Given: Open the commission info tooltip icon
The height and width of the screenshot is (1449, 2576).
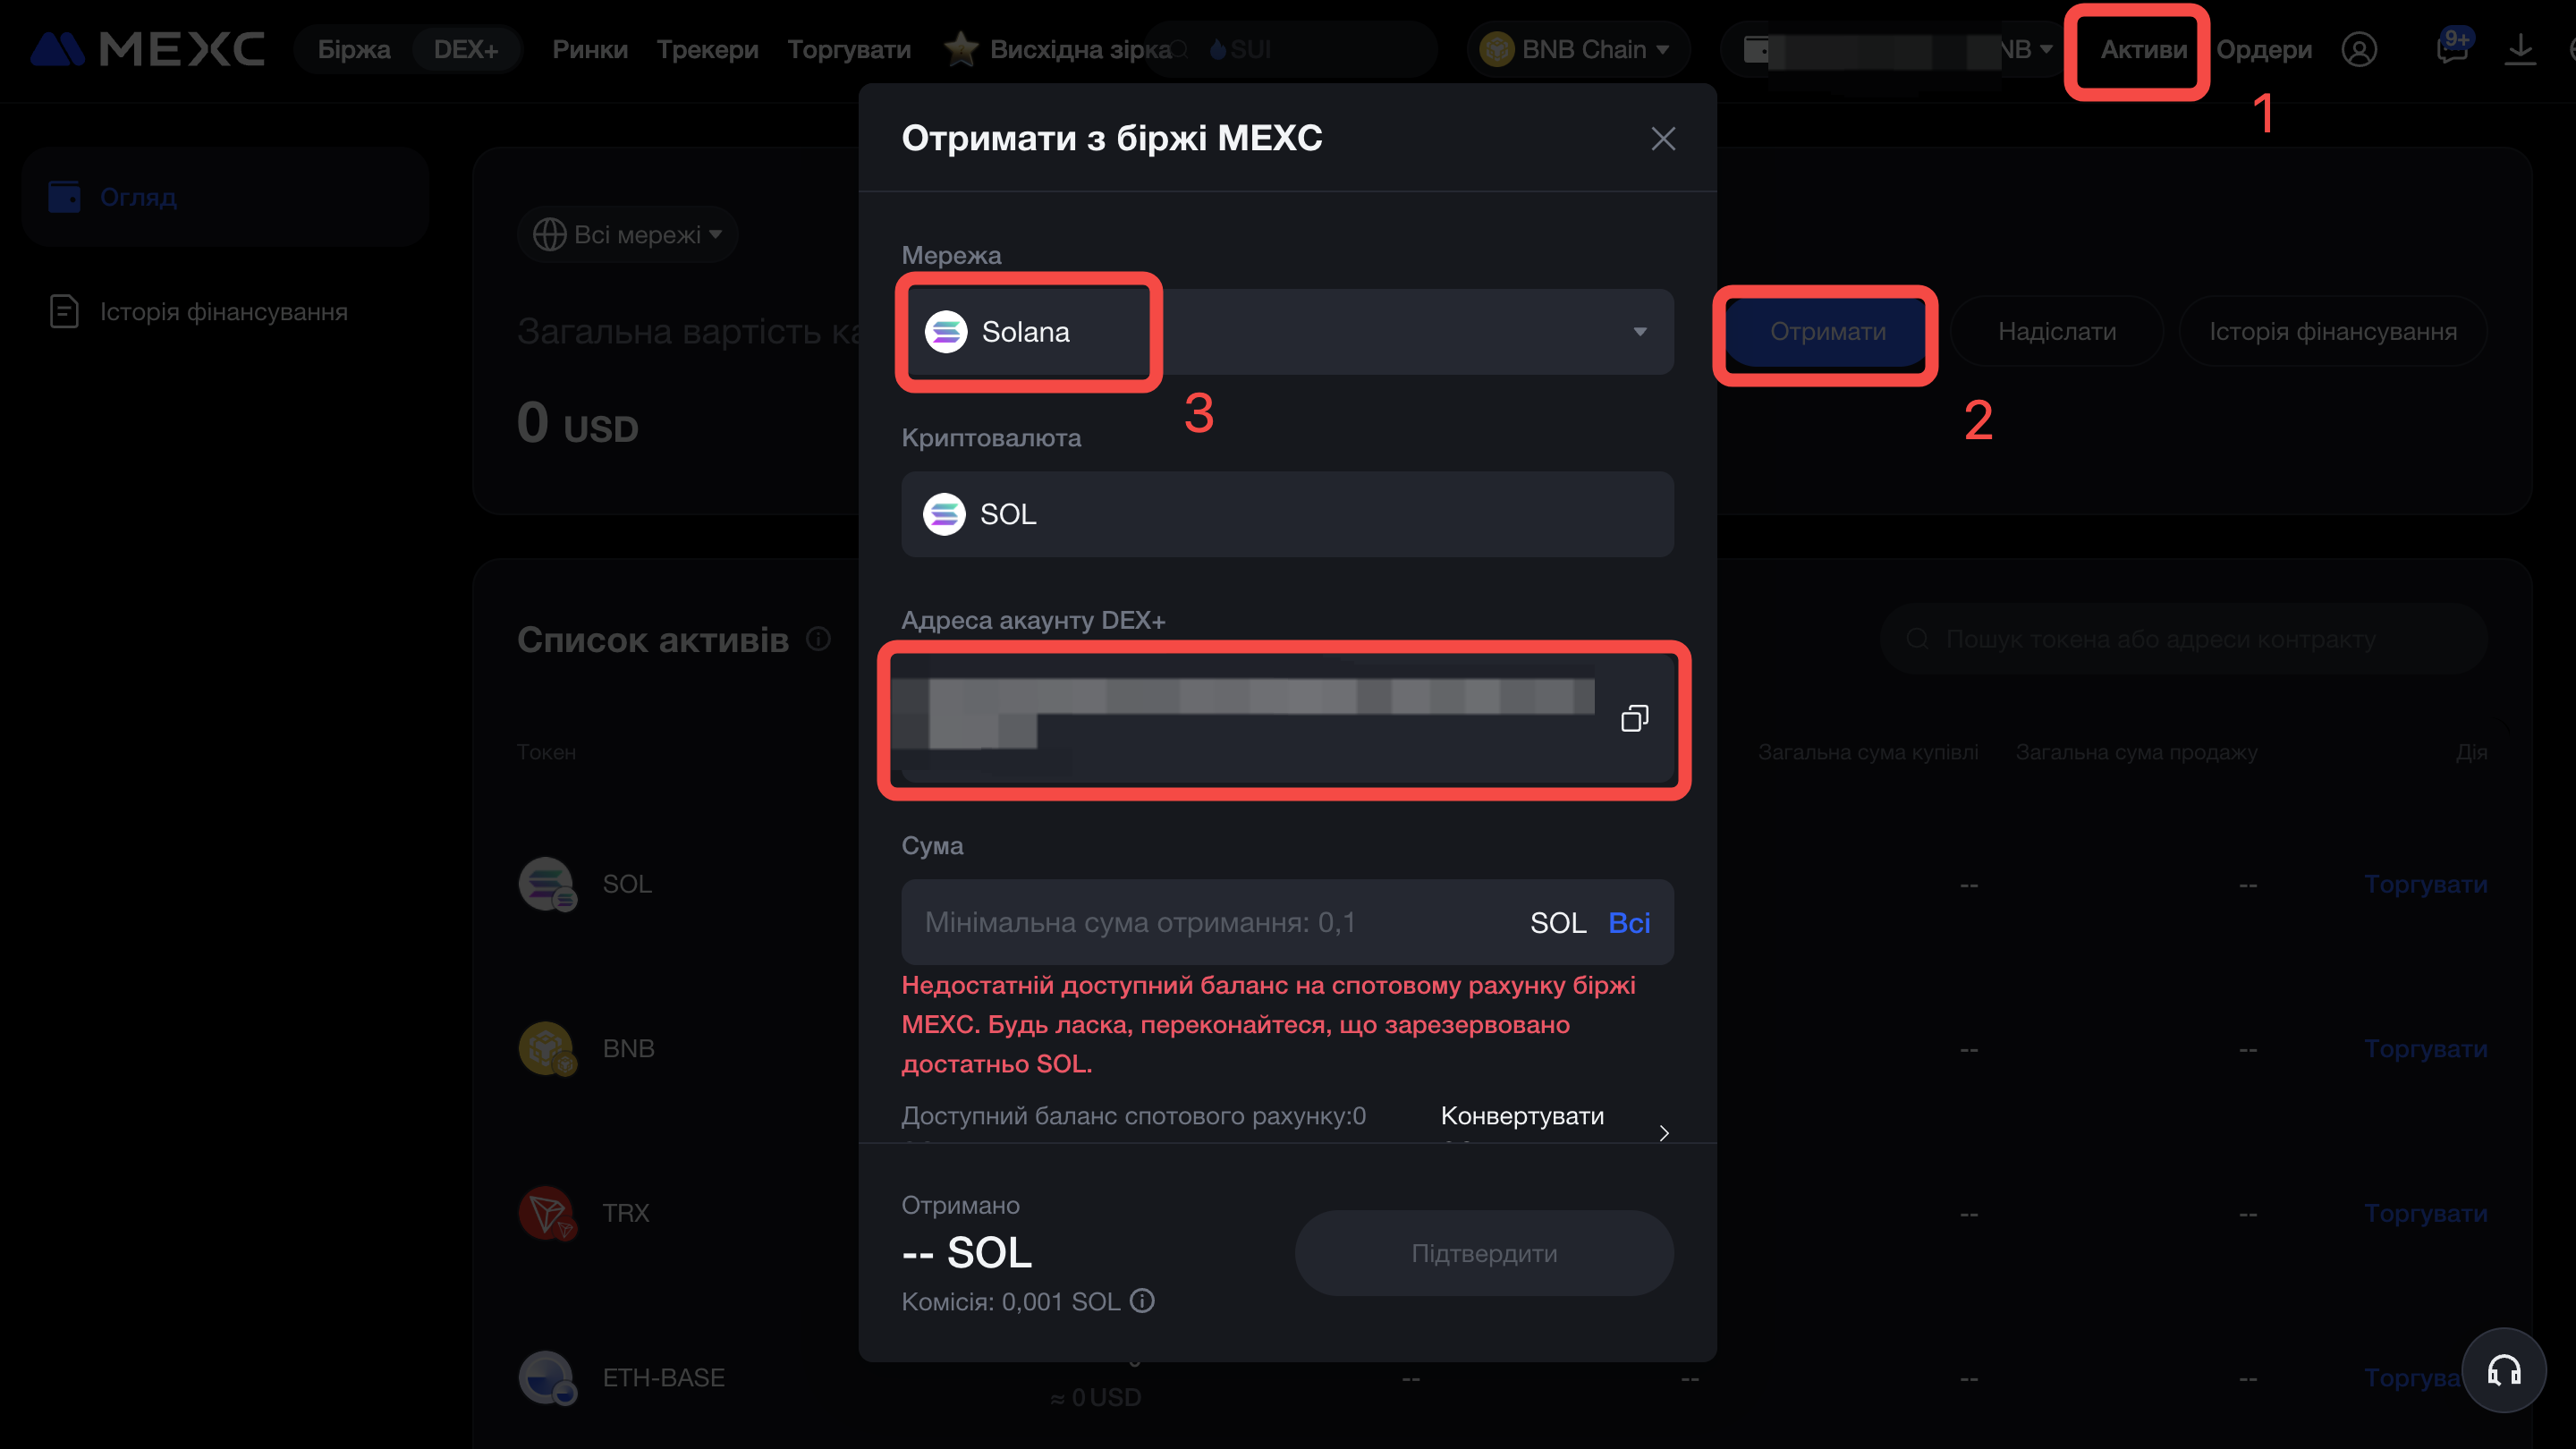Looking at the screenshot, I should [1142, 1301].
